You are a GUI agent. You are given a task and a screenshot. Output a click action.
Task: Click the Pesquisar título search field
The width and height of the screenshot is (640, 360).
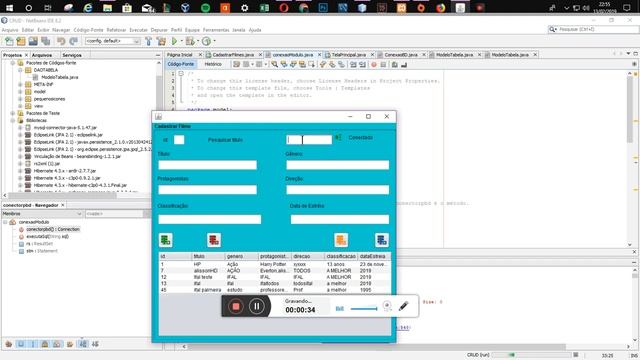tap(309, 140)
